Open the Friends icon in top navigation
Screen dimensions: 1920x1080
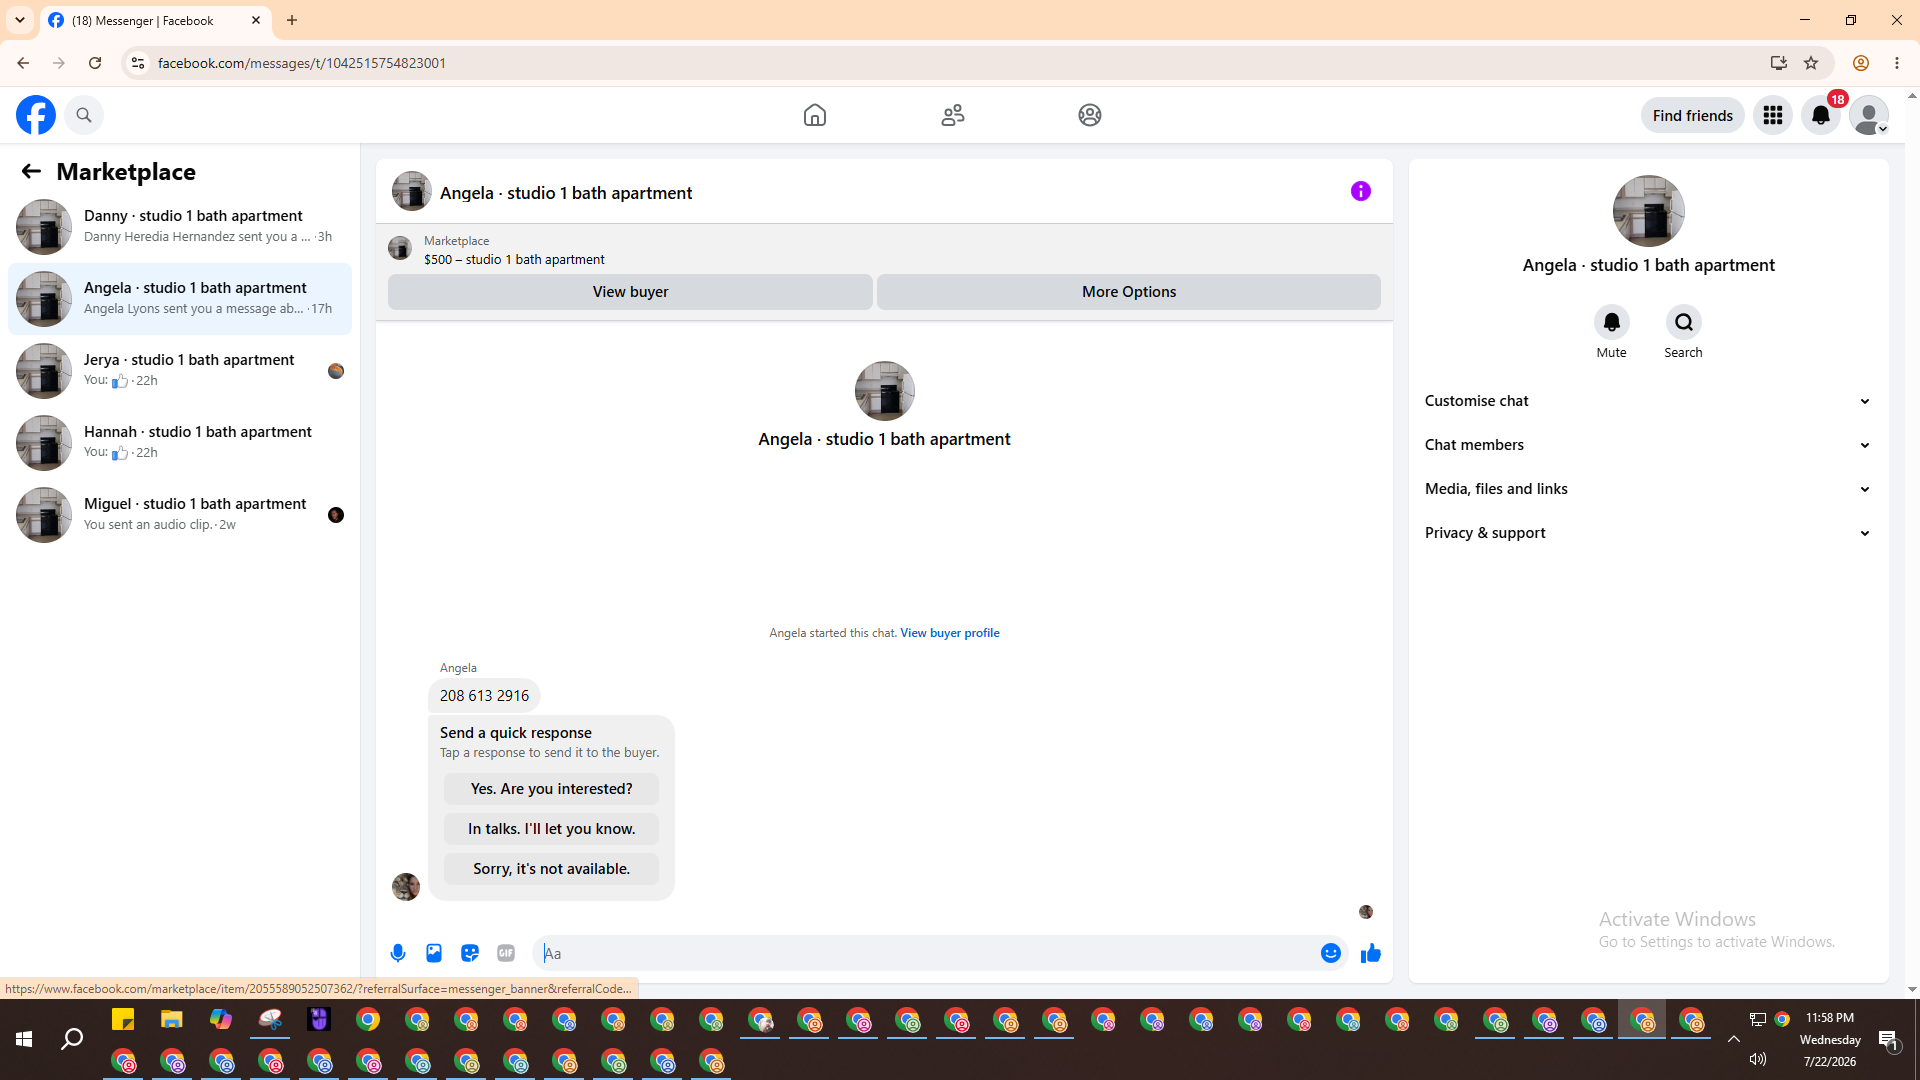[953, 115]
